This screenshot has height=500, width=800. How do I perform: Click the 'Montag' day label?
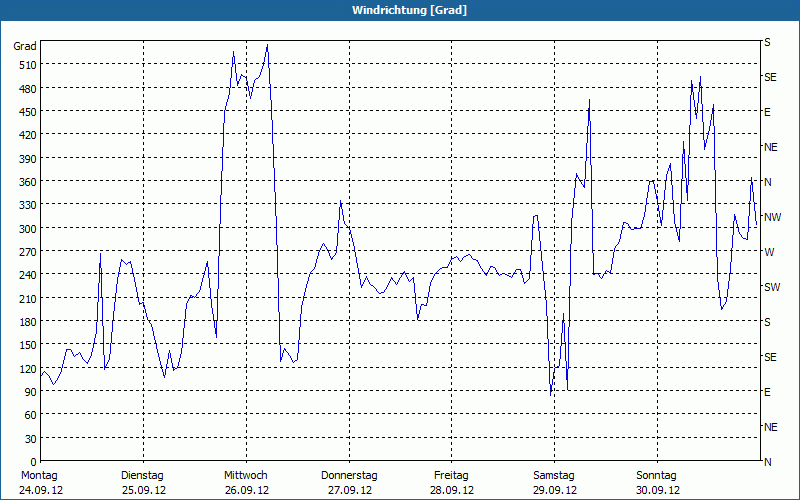(39, 476)
